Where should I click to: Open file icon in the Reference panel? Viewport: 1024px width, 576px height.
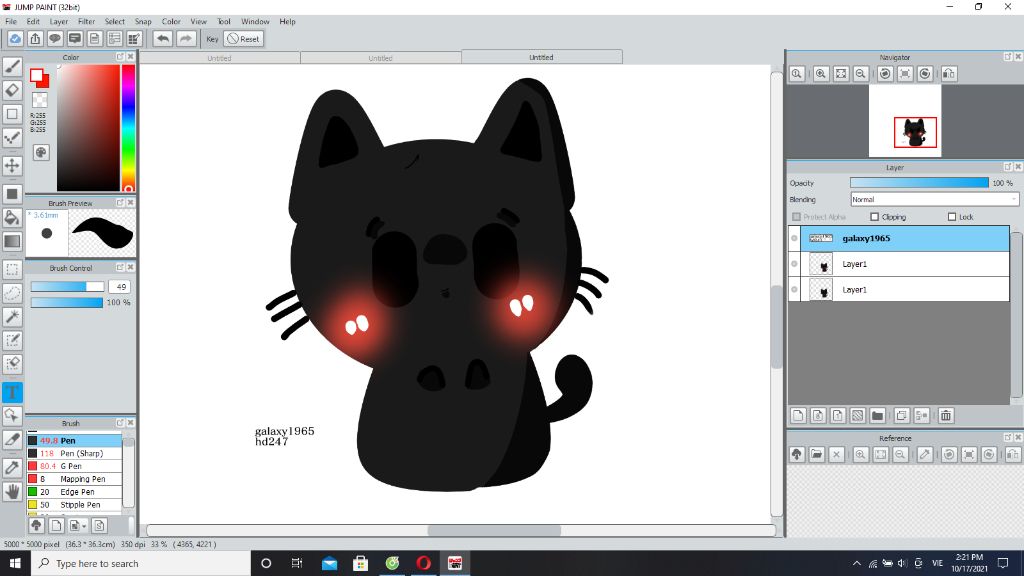pyautogui.click(x=816, y=455)
